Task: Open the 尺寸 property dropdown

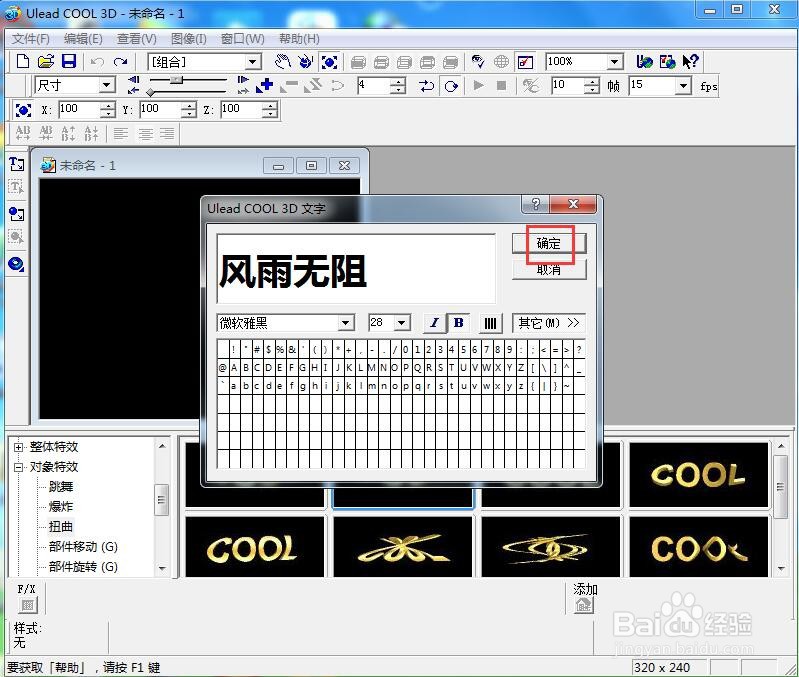Action: pyautogui.click(x=106, y=85)
